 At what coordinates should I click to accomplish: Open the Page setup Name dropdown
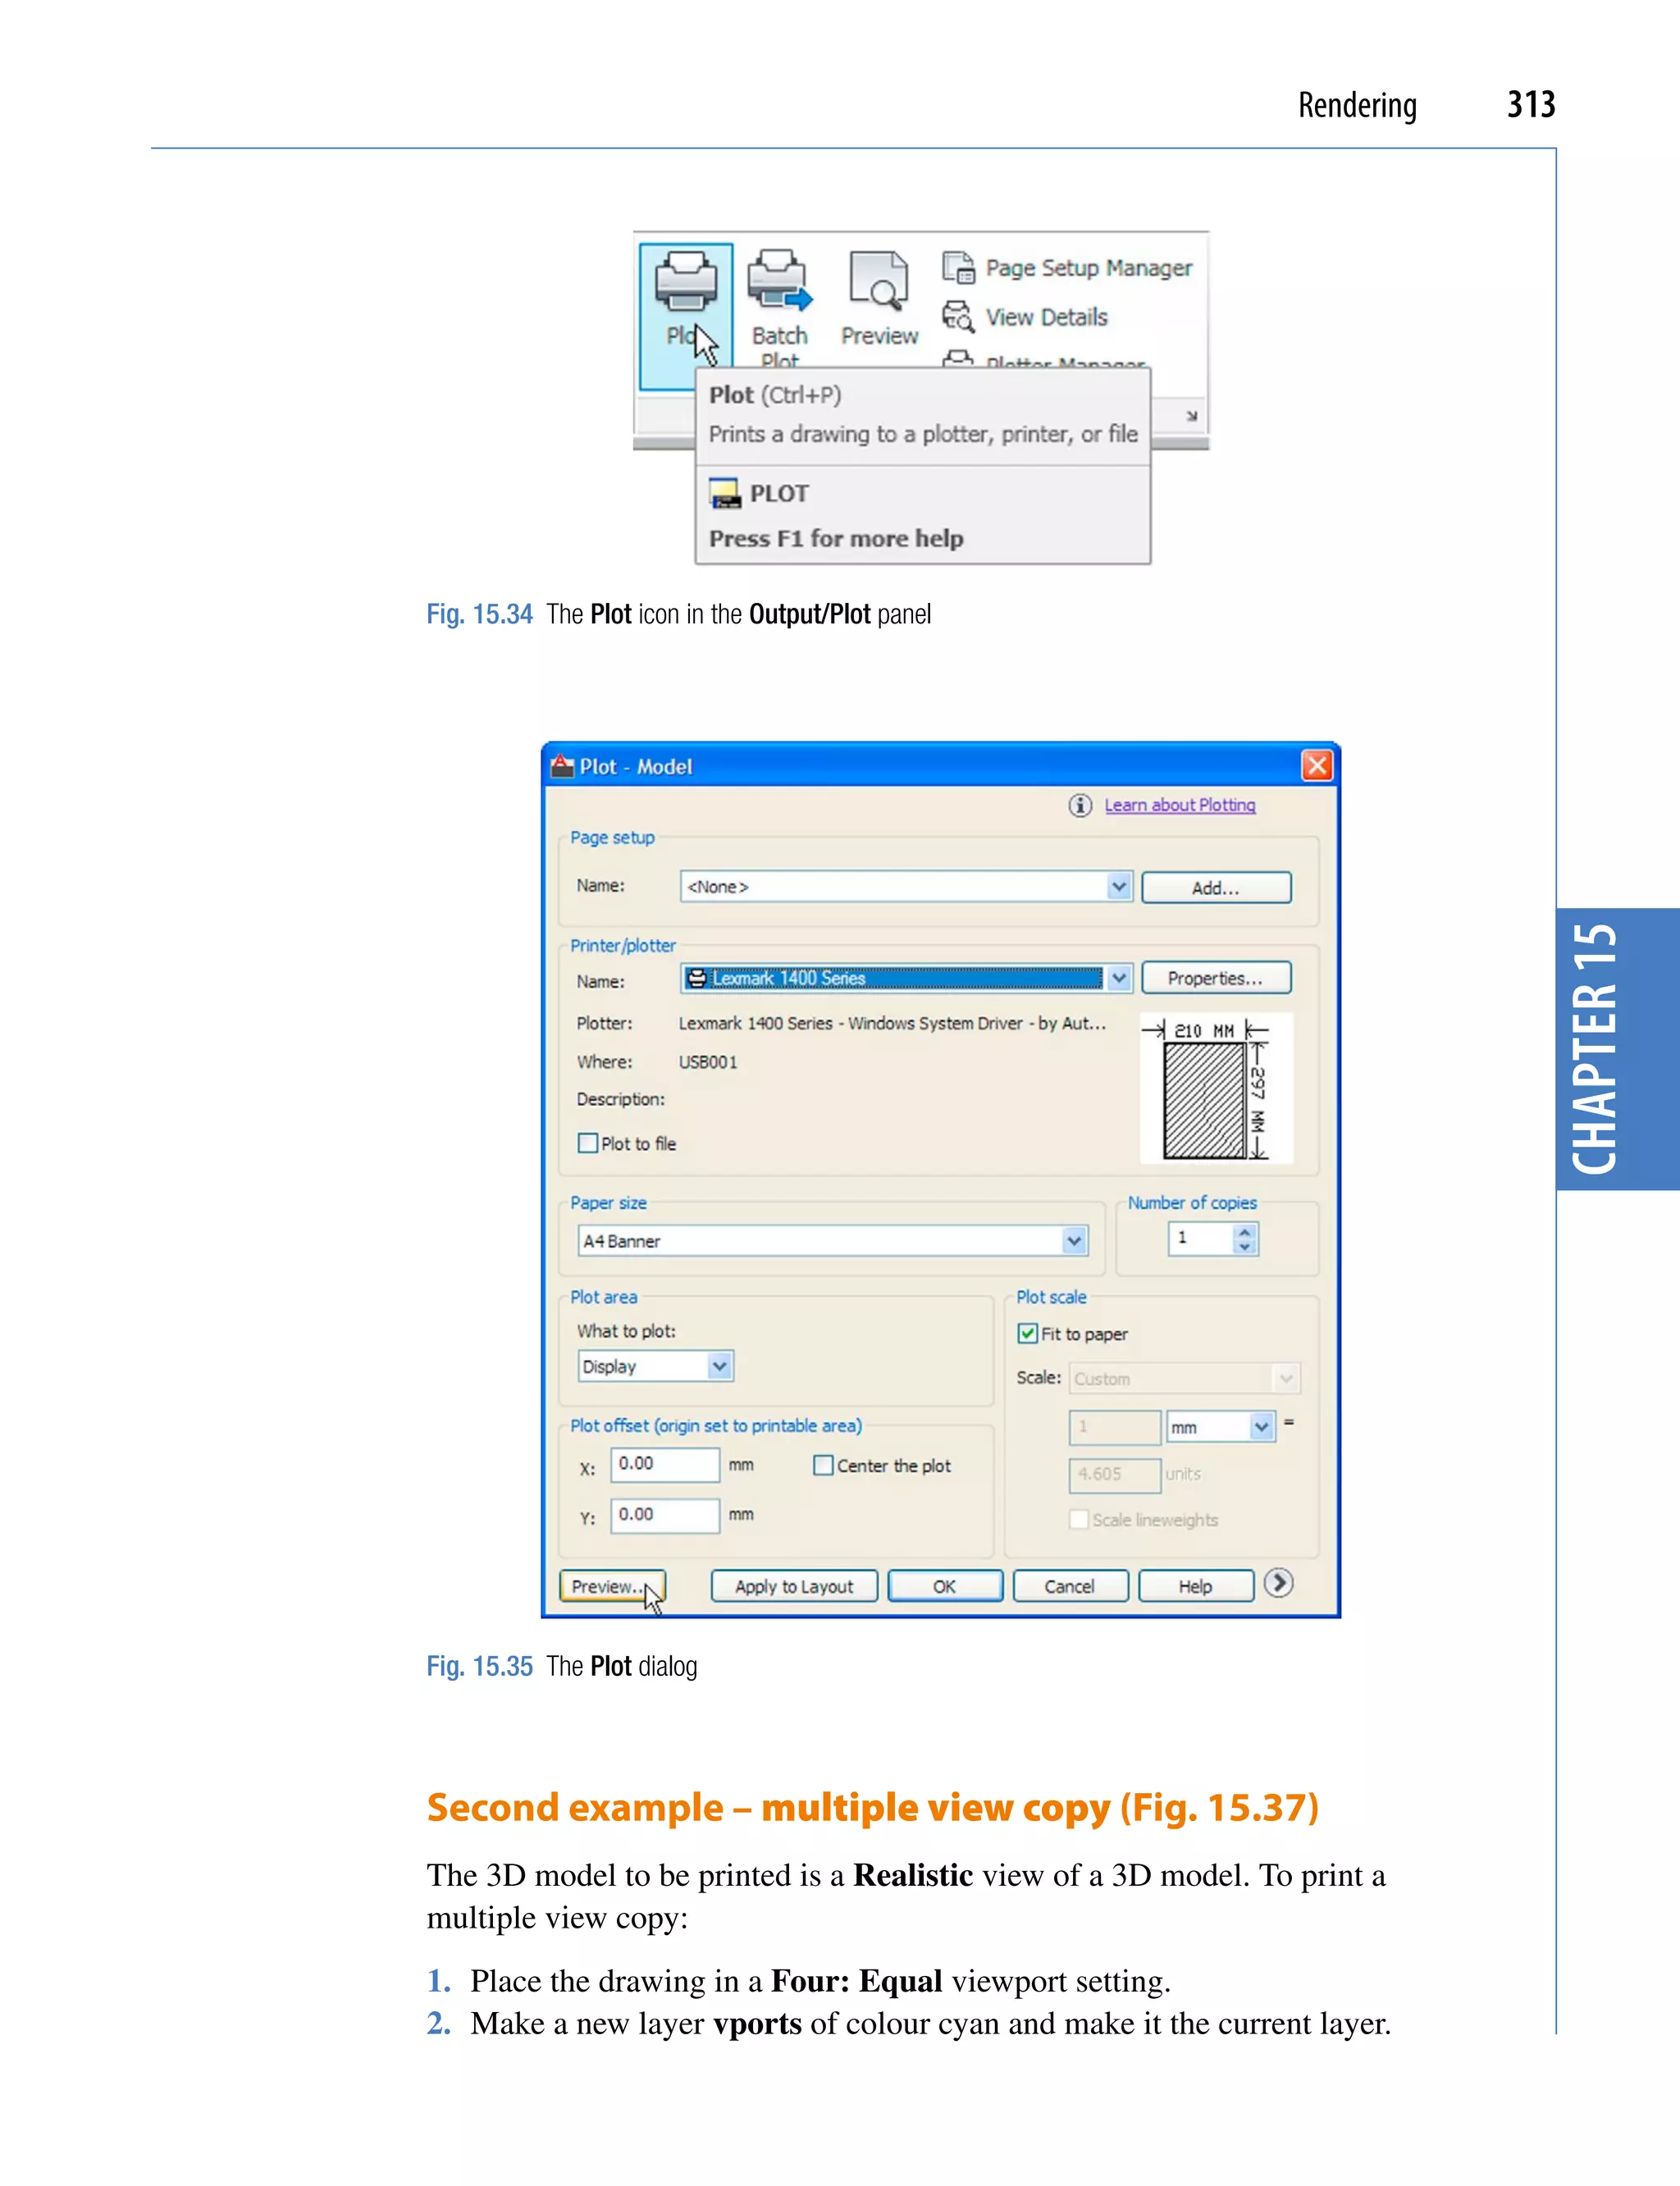coord(906,886)
